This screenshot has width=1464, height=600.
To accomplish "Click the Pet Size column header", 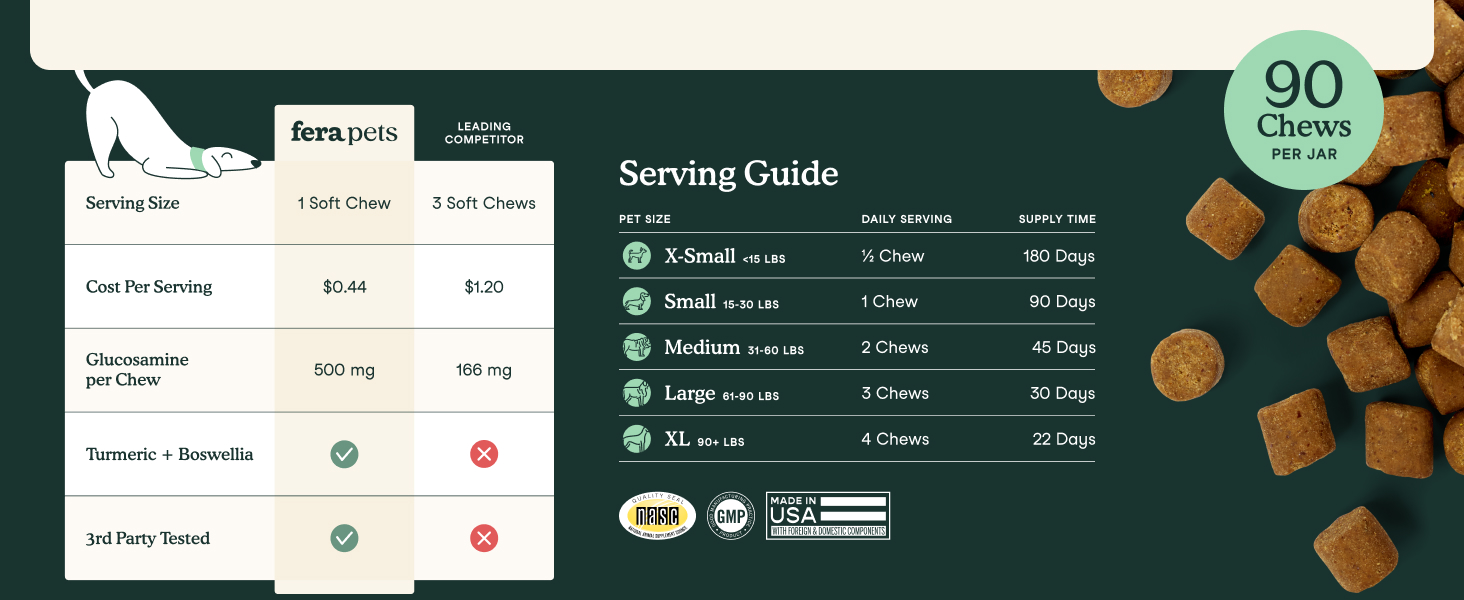I will 645,219.
